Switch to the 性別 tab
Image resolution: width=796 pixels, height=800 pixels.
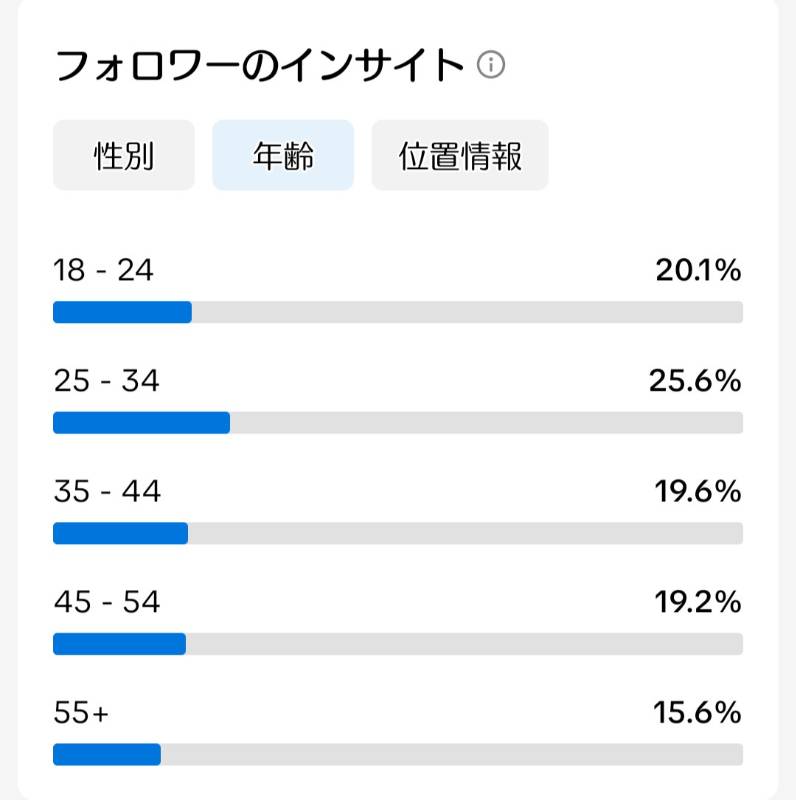(x=124, y=155)
